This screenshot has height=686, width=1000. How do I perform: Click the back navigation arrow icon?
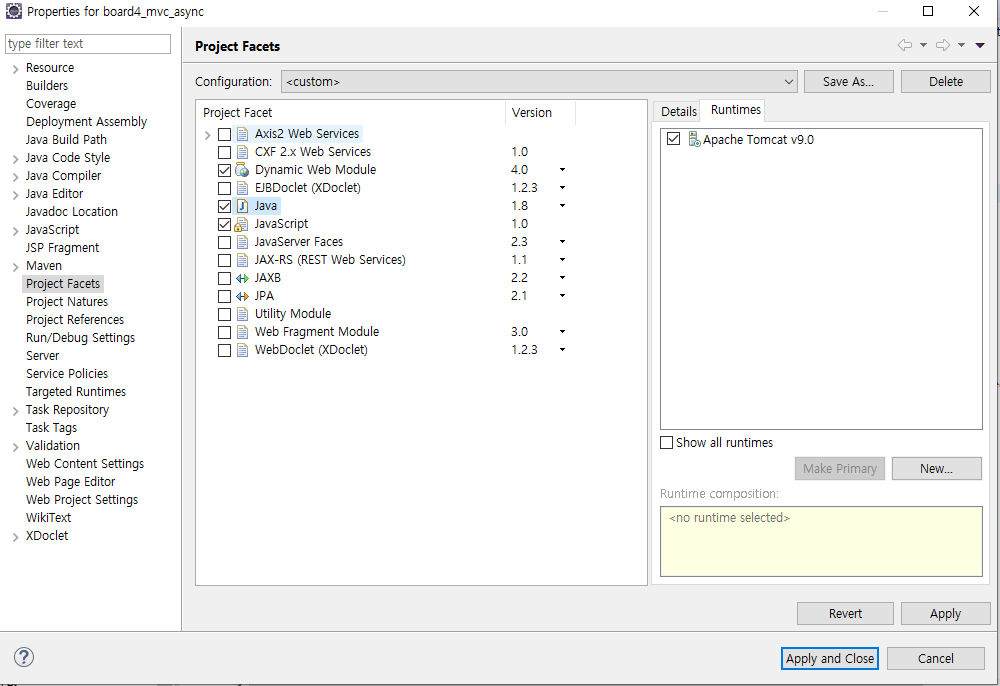[x=904, y=45]
